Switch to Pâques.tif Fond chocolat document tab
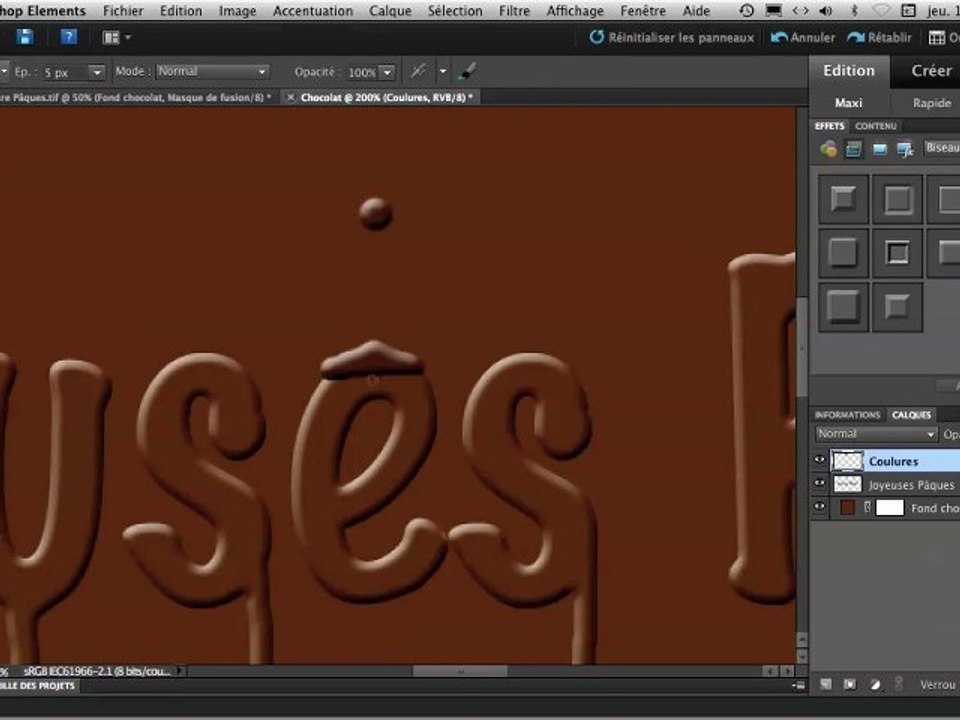Image resolution: width=960 pixels, height=720 pixels. coord(138,97)
